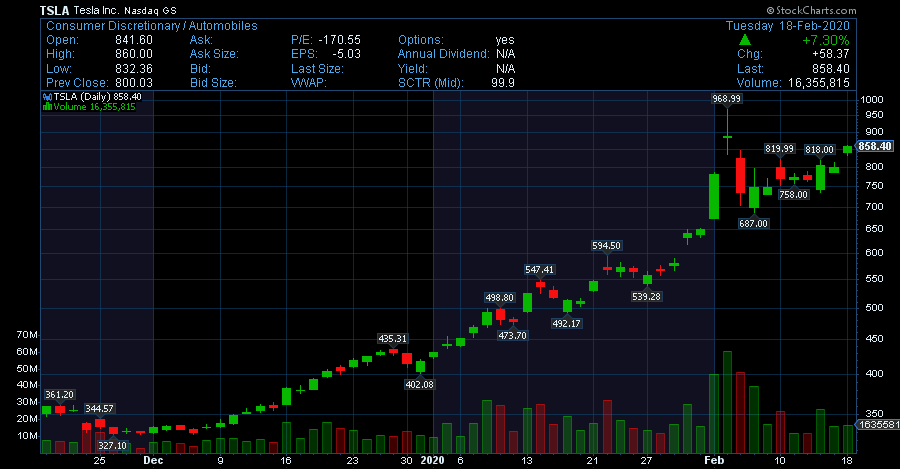Click the last green candlestick near 858.40
Screen dimensions: 900x469
[848, 150]
